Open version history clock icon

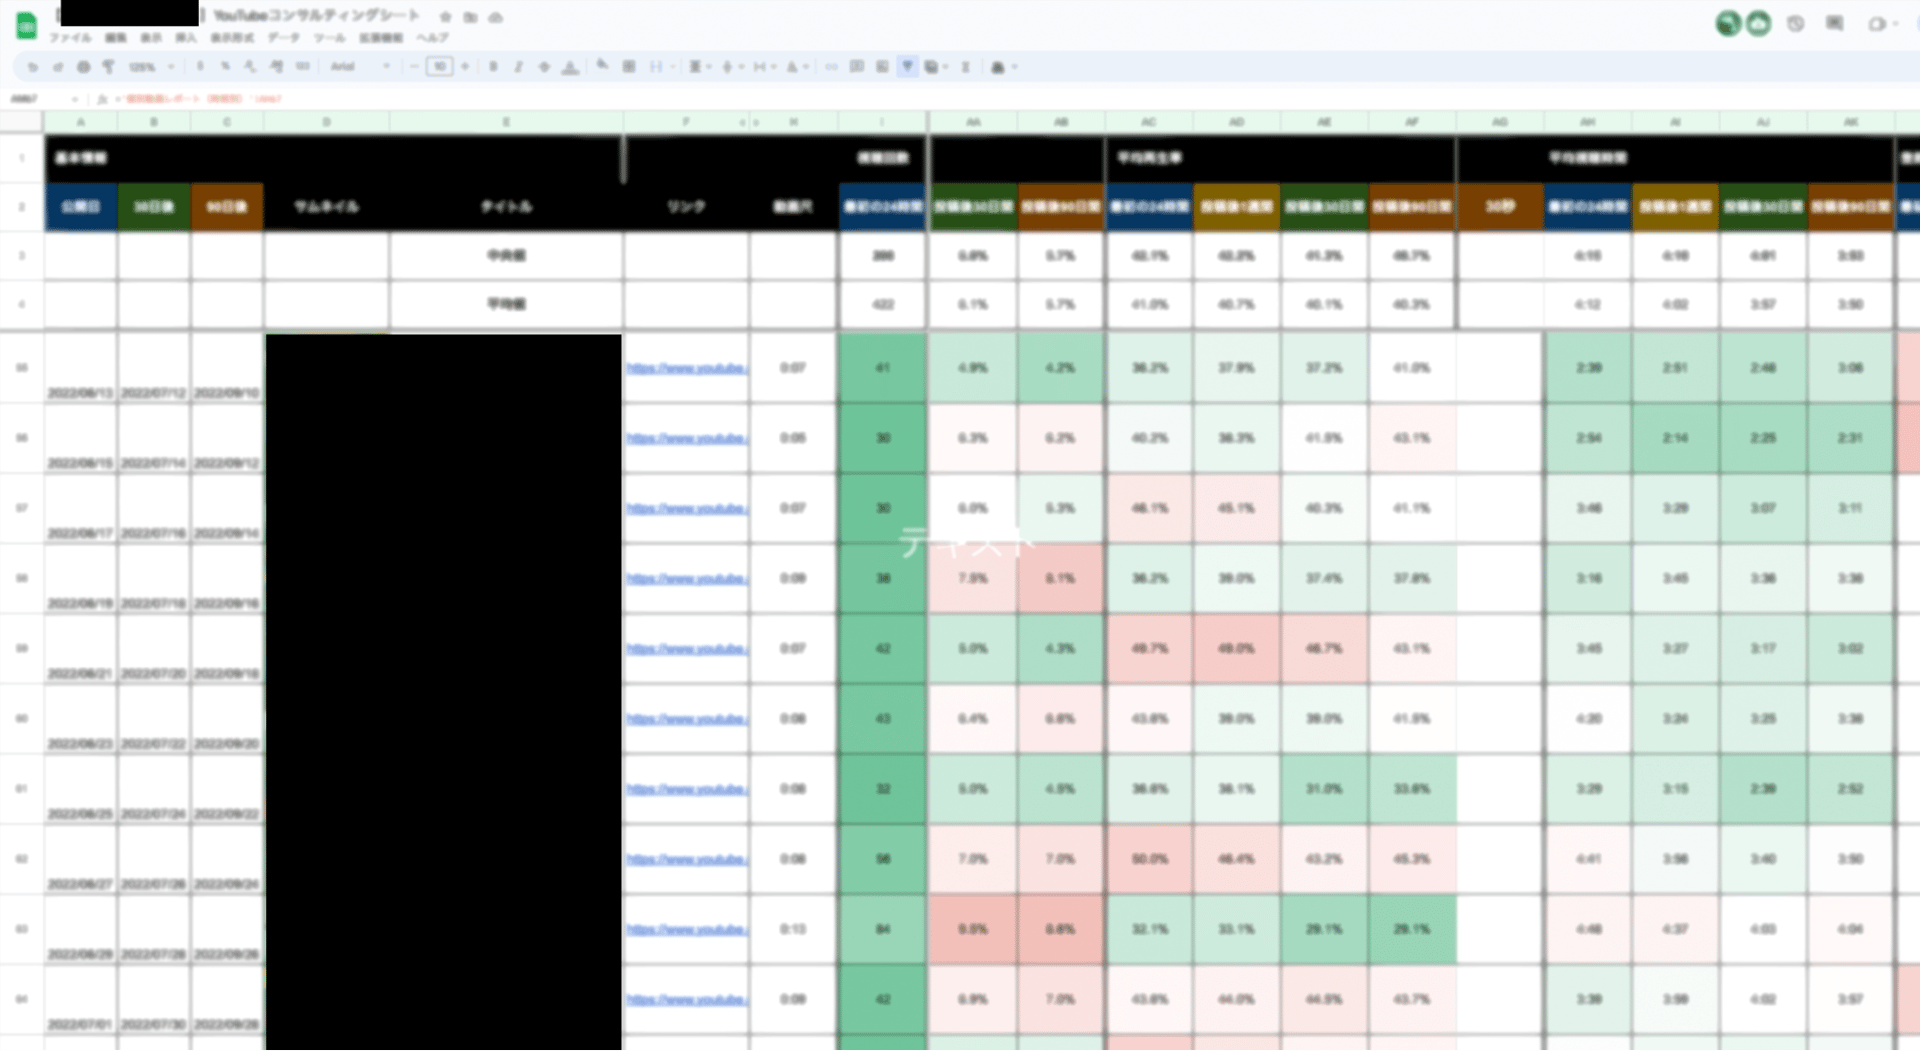tap(1795, 23)
